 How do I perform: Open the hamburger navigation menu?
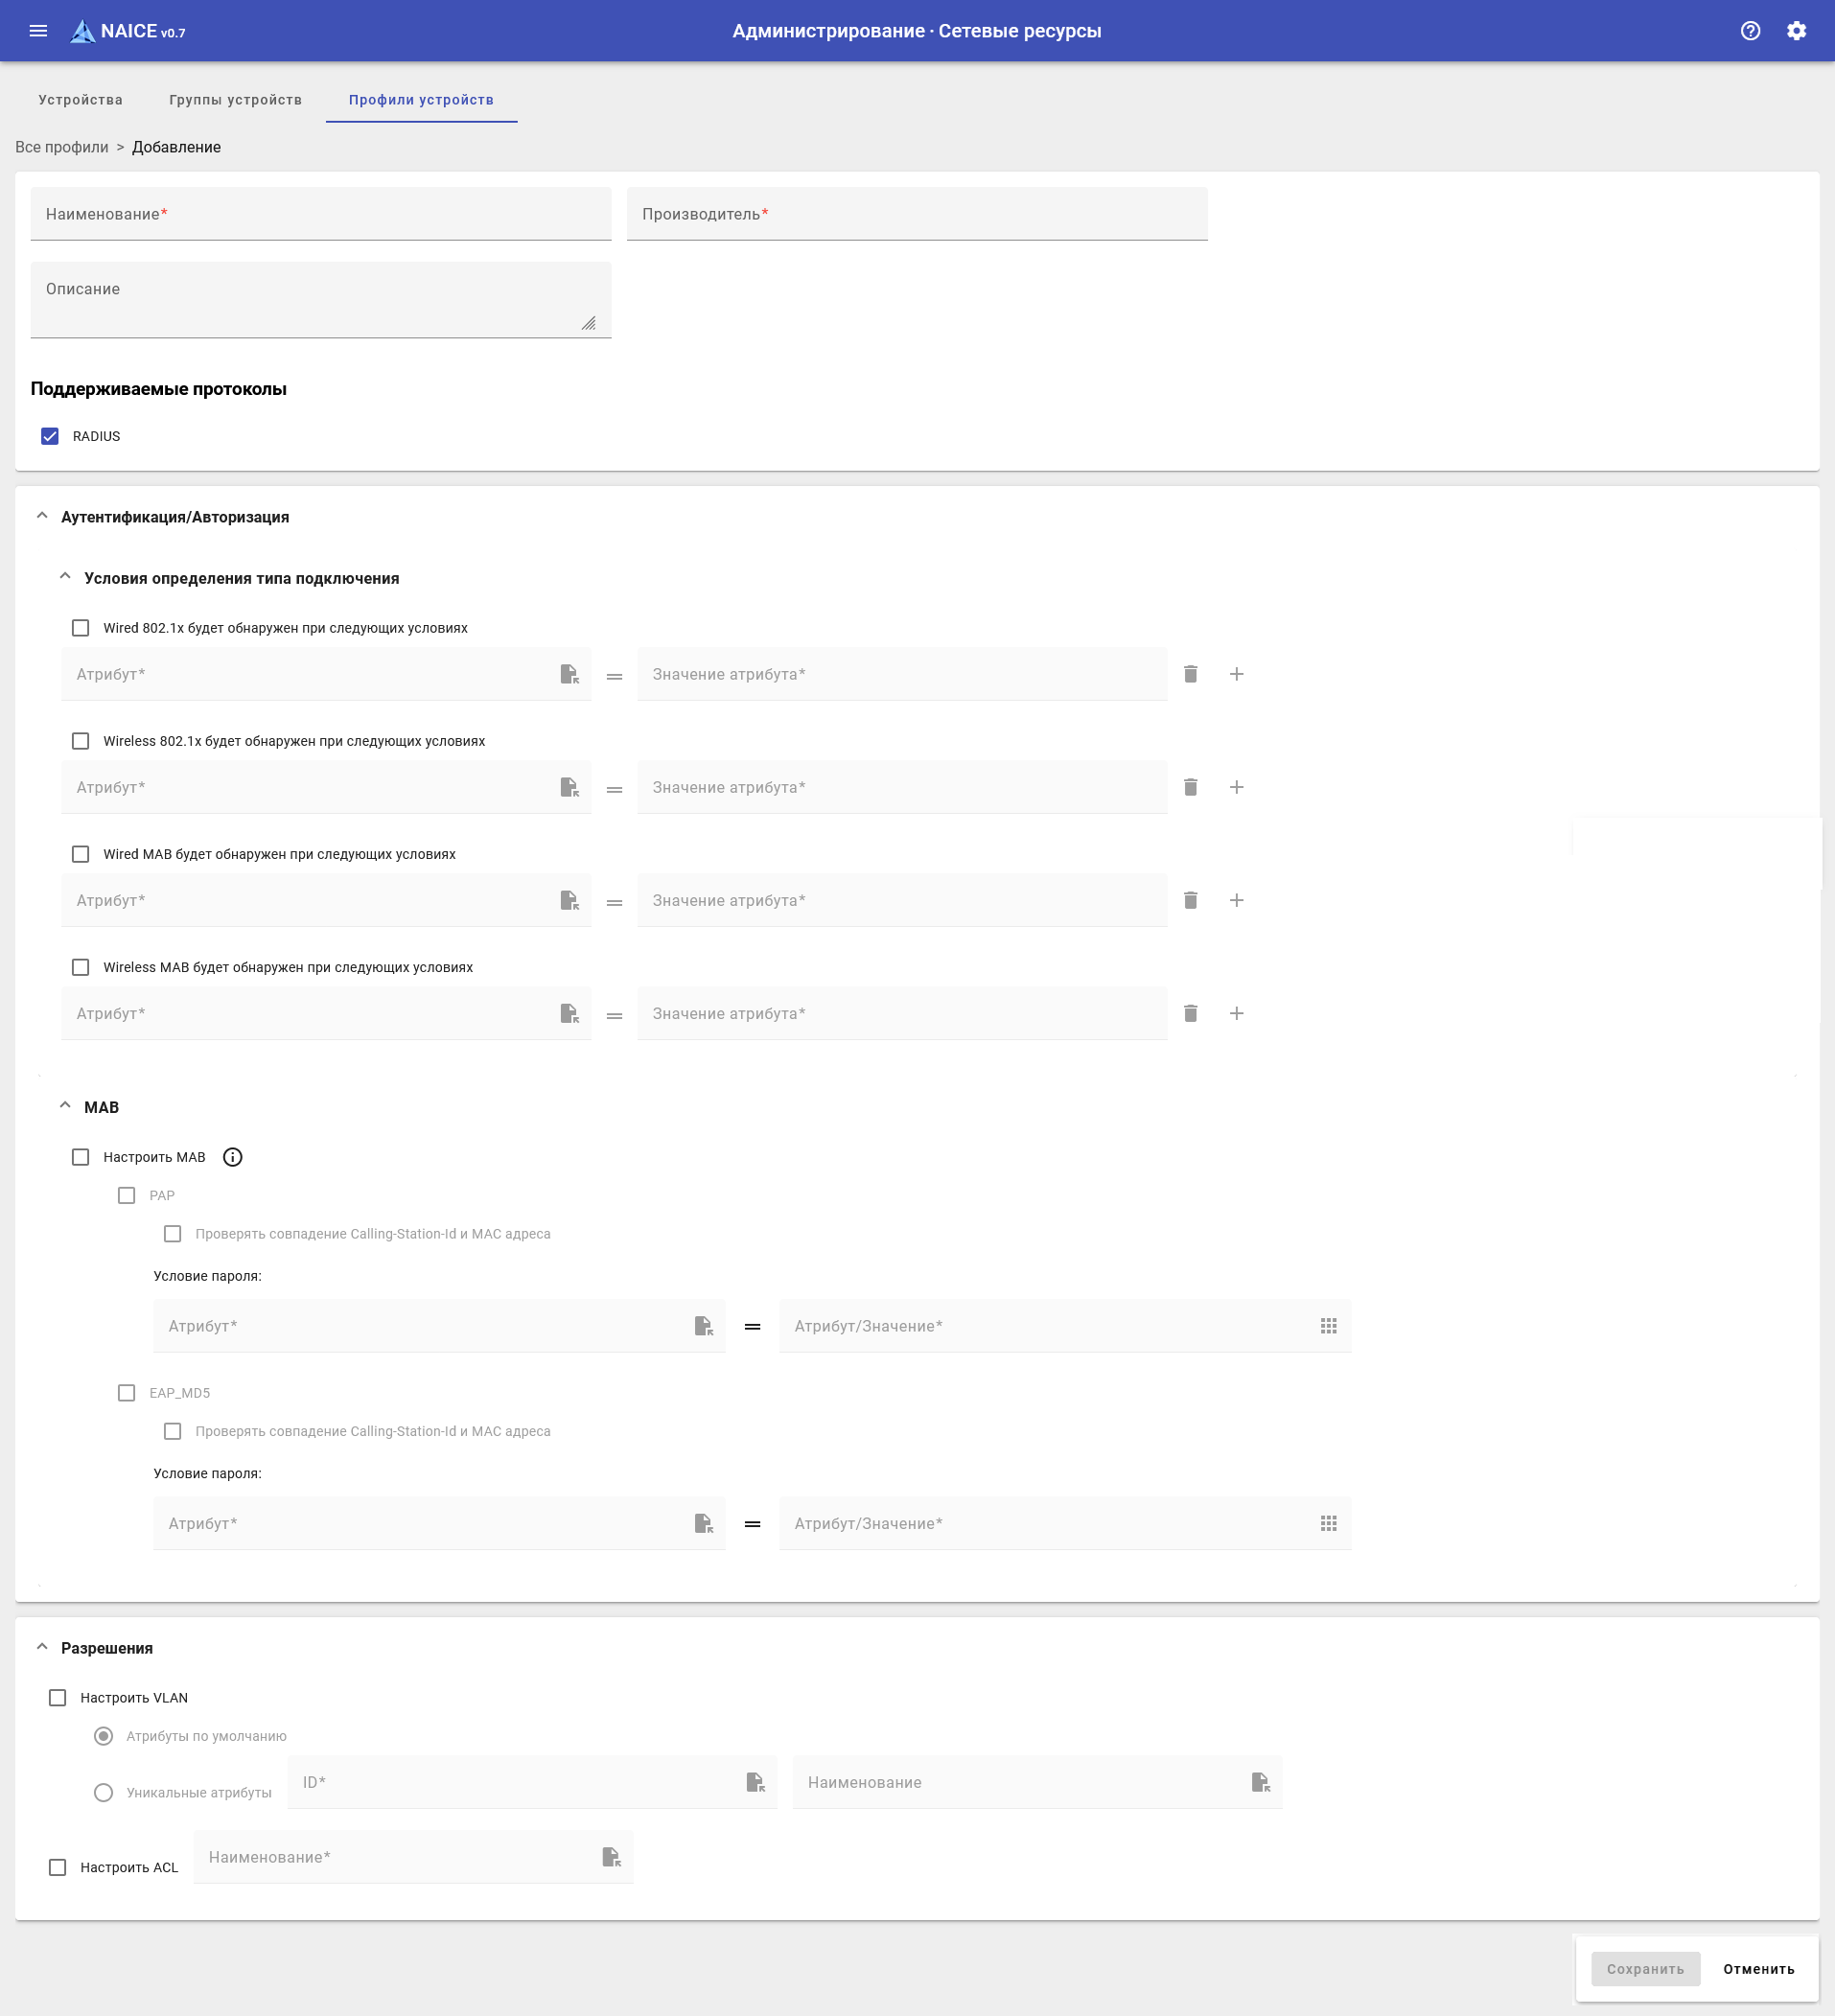click(38, 31)
